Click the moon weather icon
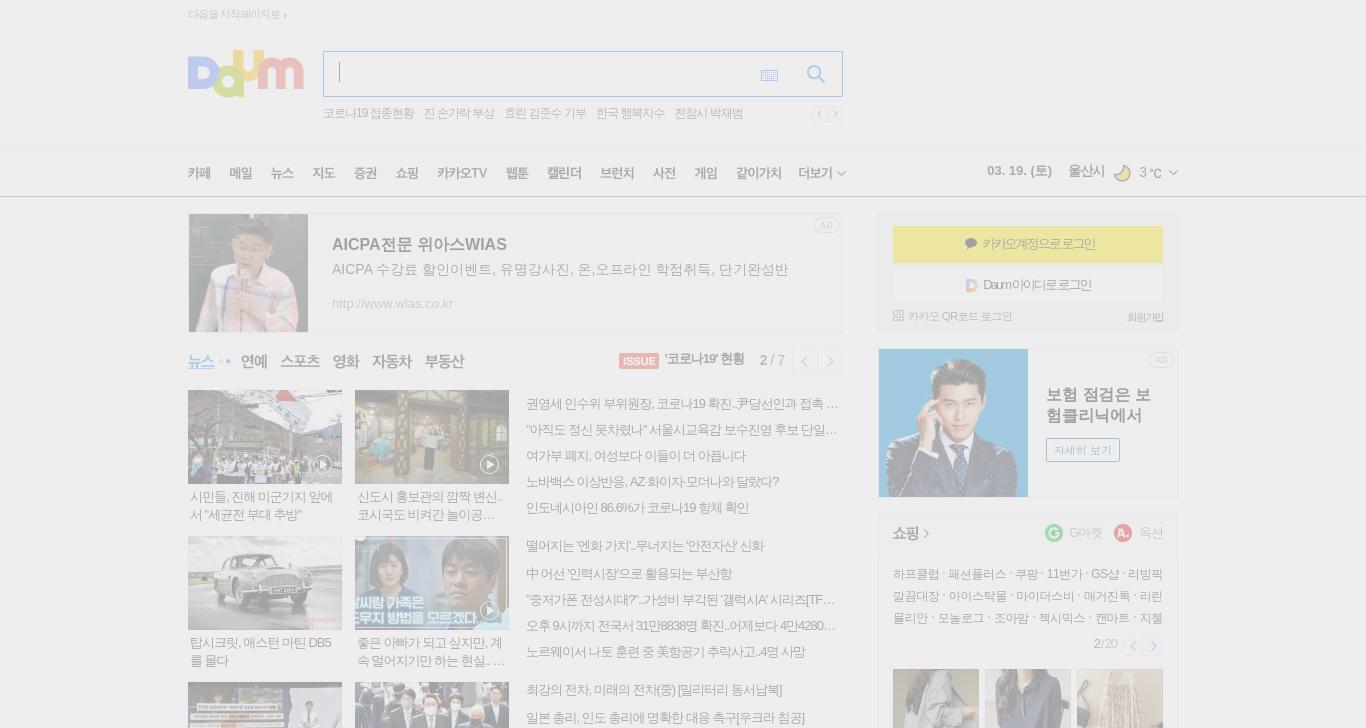This screenshot has width=1366, height=728. (1122, 173)
